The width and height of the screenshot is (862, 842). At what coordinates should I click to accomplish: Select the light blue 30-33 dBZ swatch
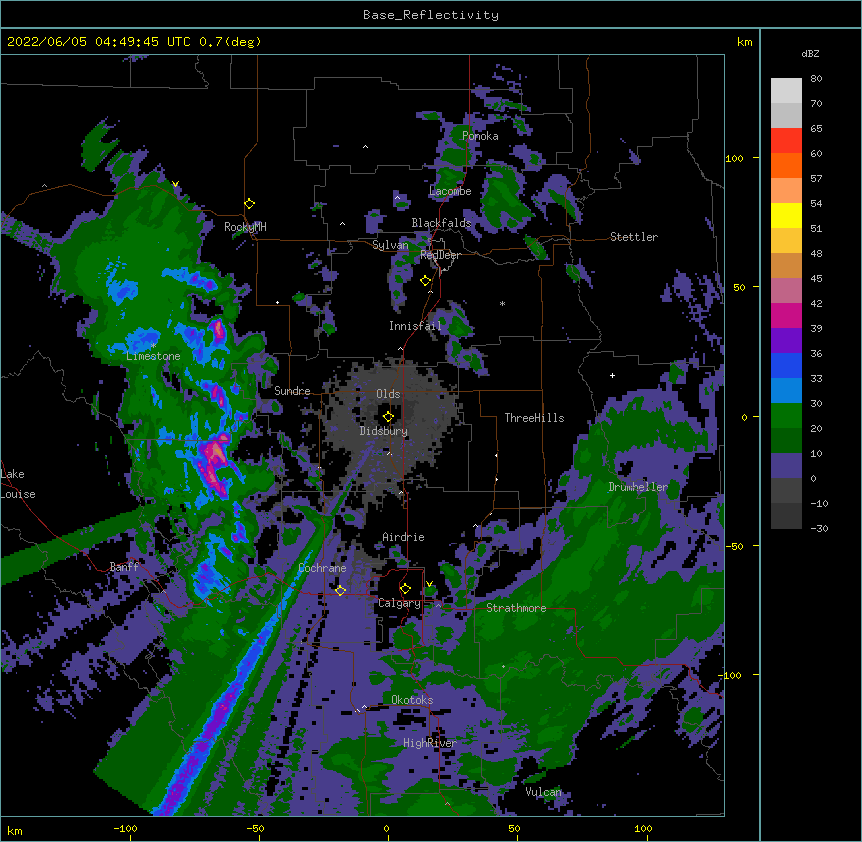tap(786, 390)
